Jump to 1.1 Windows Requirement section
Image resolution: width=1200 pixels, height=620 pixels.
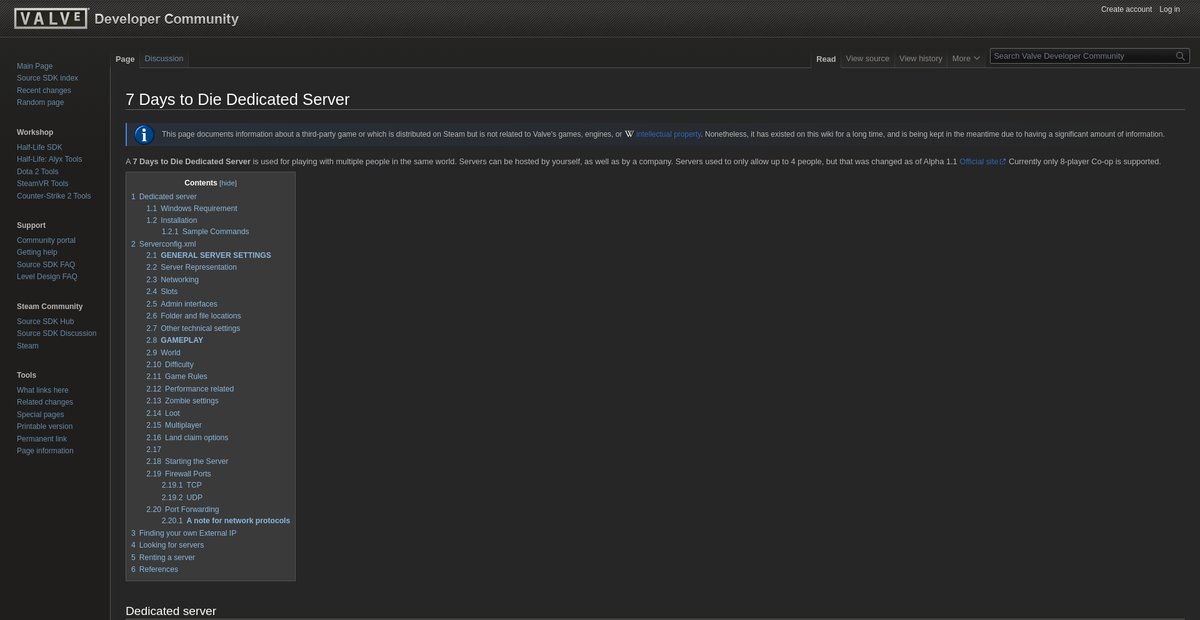pos(192,208)
